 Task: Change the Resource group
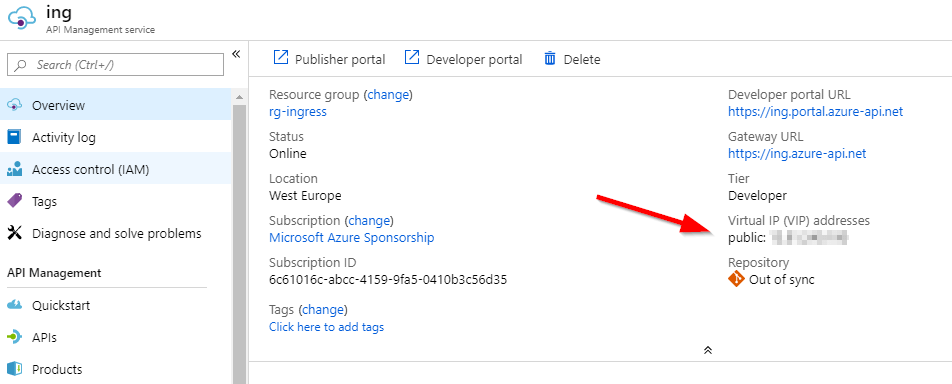tap(387, 95)
